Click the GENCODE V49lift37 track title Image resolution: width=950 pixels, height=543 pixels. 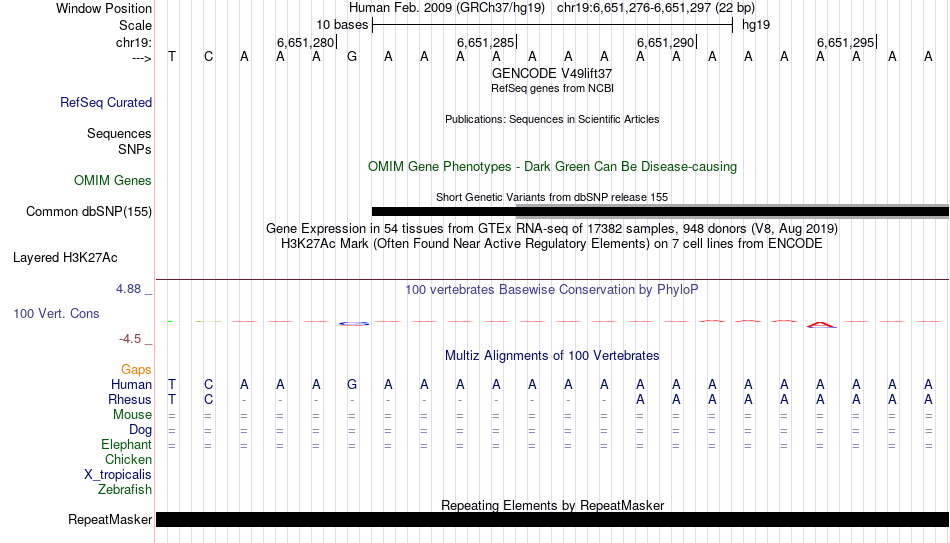[x=552, y=73]
